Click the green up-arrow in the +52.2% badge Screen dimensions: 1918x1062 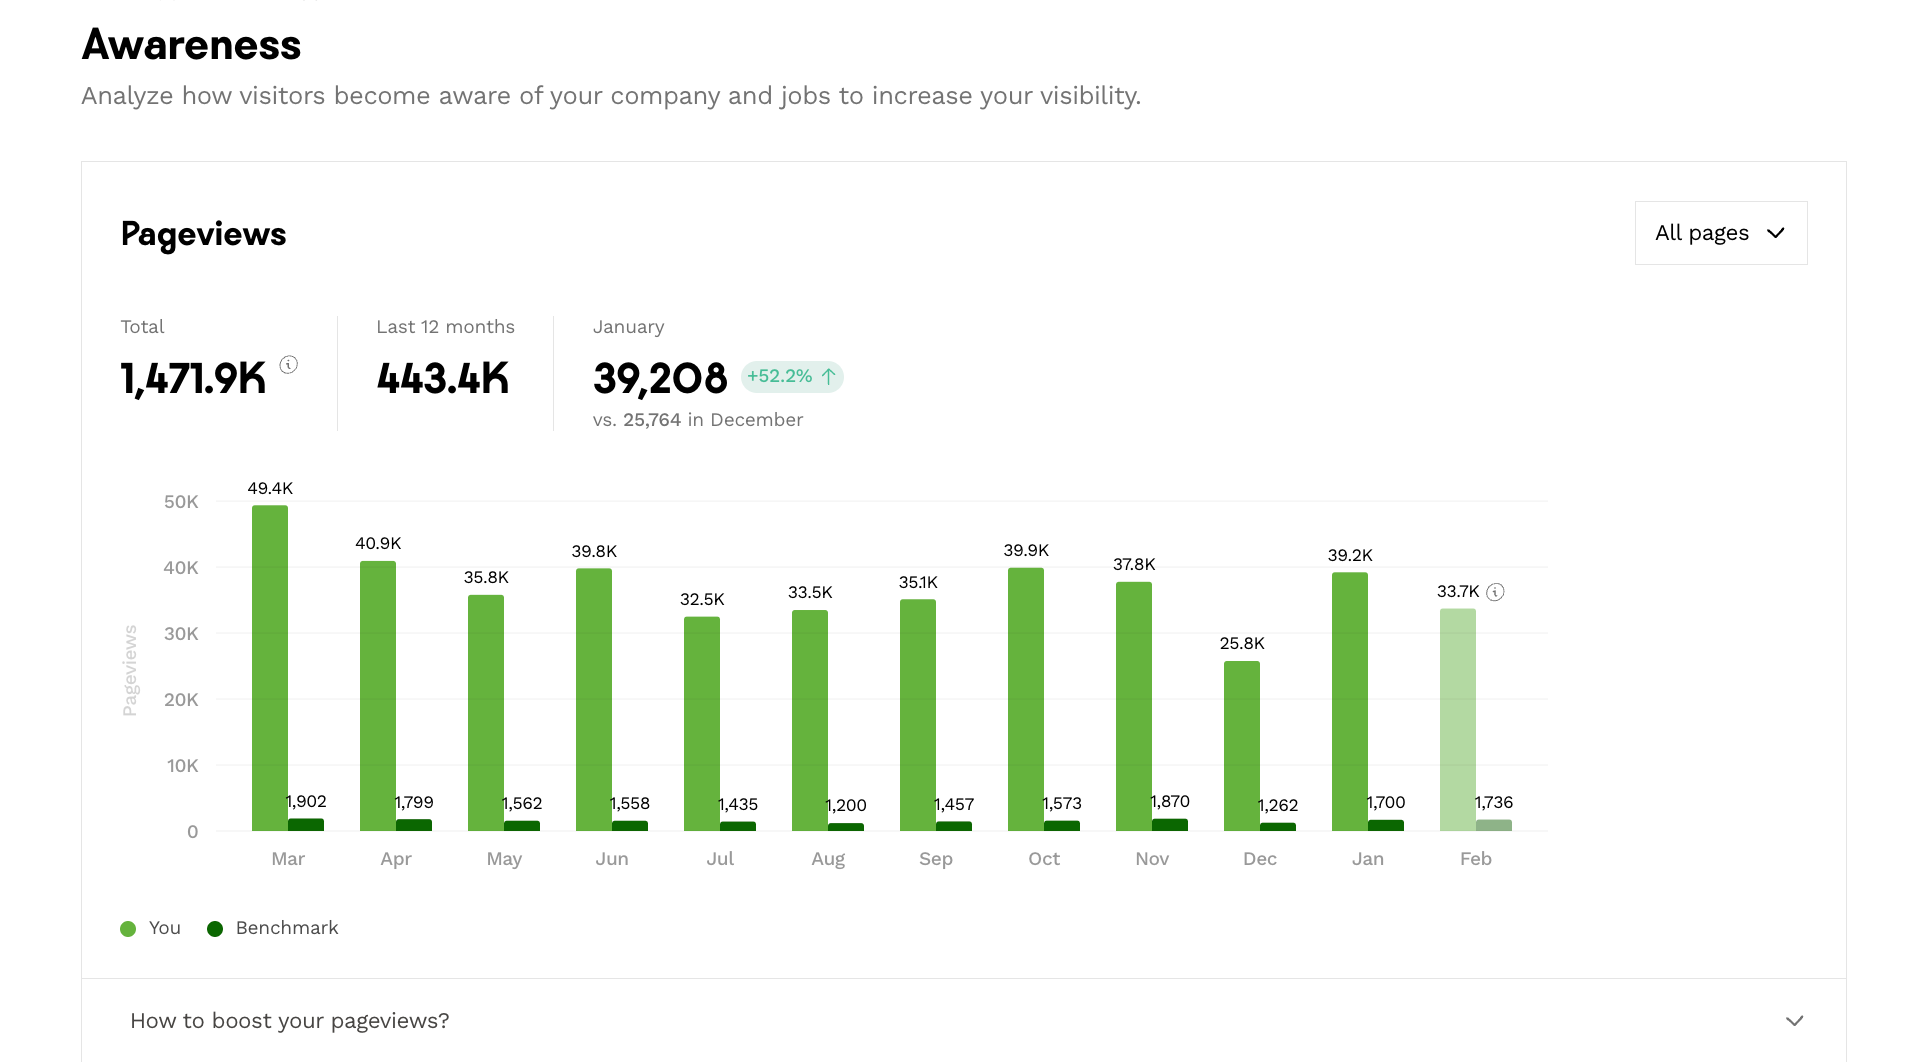(x=829, y=377)
